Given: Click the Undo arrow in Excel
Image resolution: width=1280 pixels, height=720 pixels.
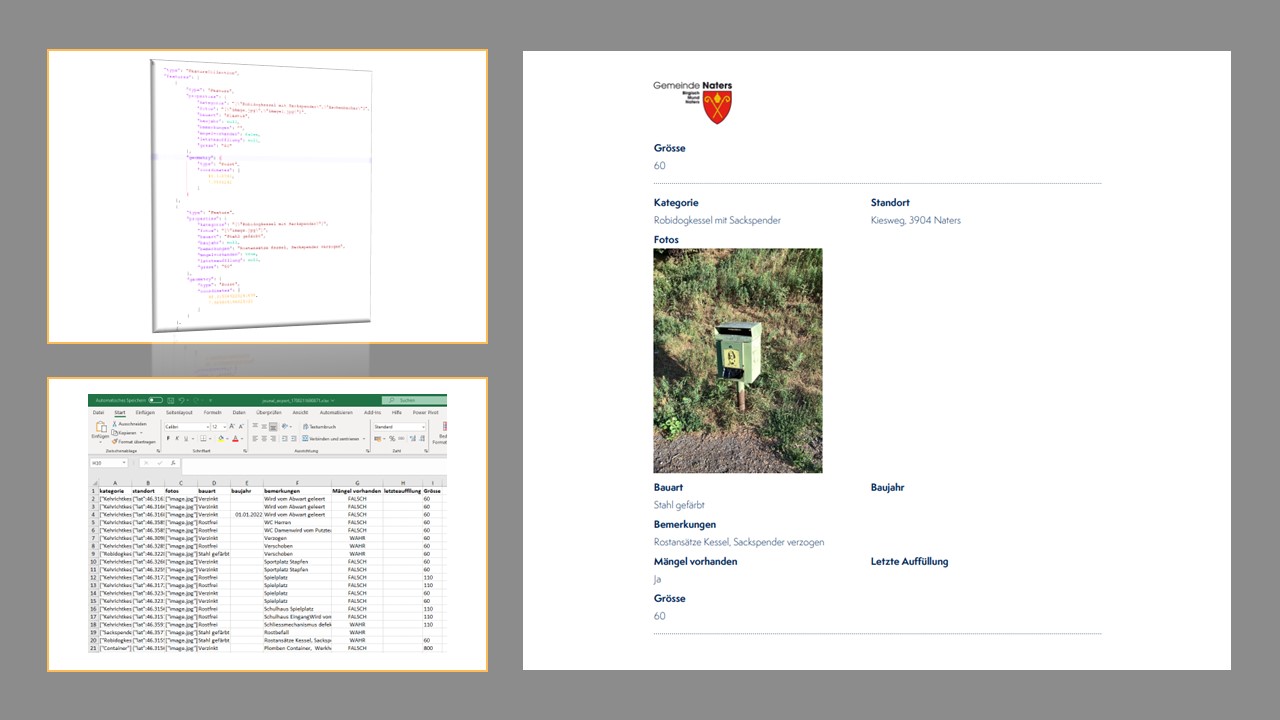Looking at the screenshot, I should [182, 400].
